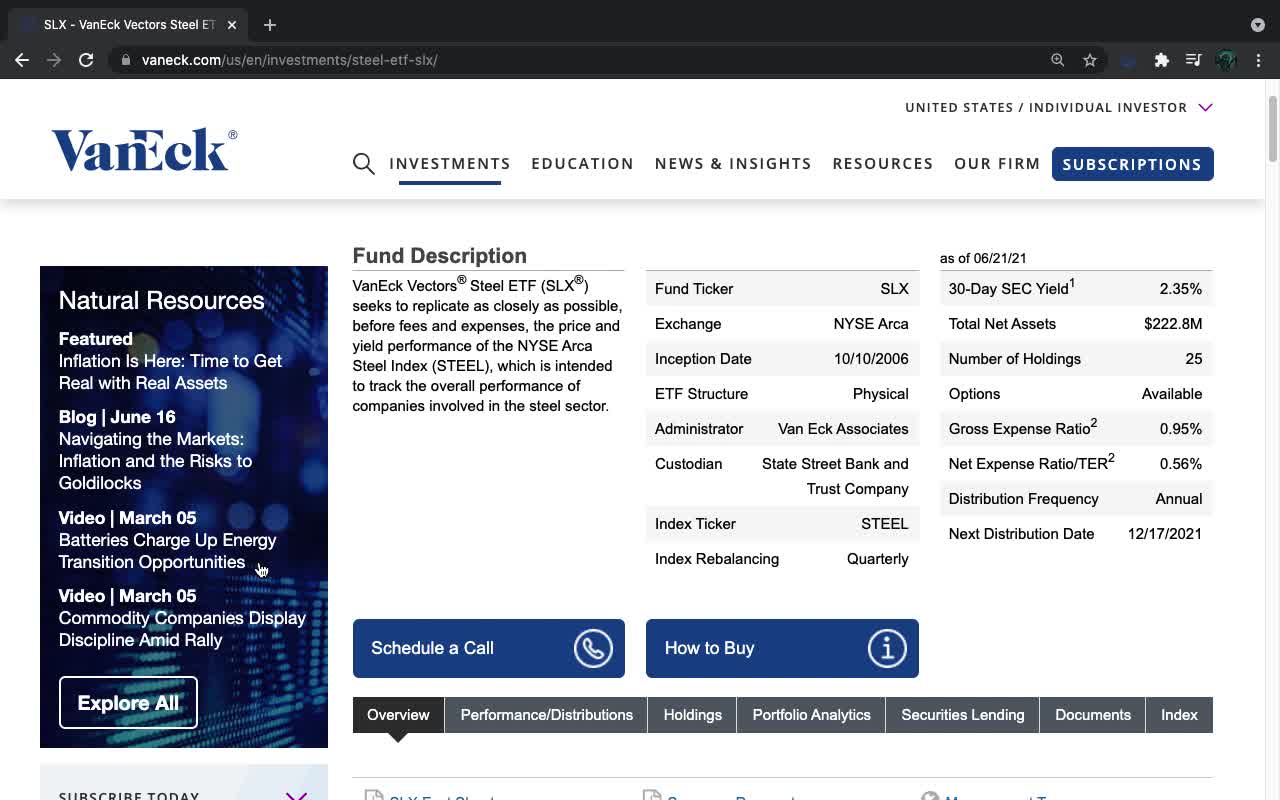Viewport: 1280px width, 800px height.
Task: Expand the Subscribe Today chevron
Action: tap(296, 795)
